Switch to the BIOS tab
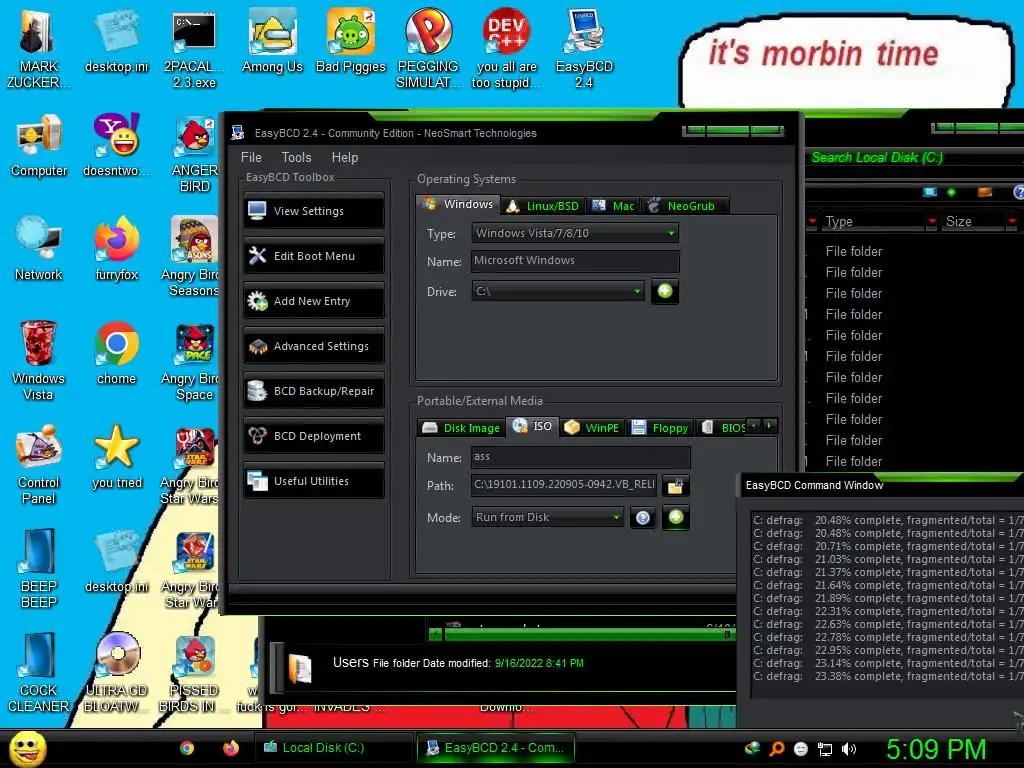Image resolution: width=1024 pixels, height=768 pixels. tap(723, 428)
